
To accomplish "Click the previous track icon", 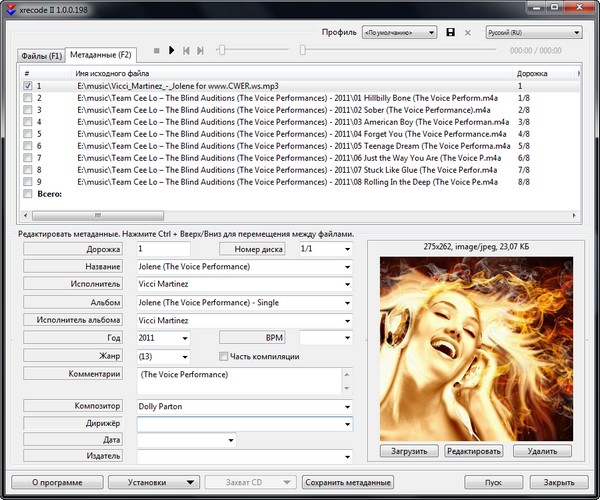I will tap(186, 50).
